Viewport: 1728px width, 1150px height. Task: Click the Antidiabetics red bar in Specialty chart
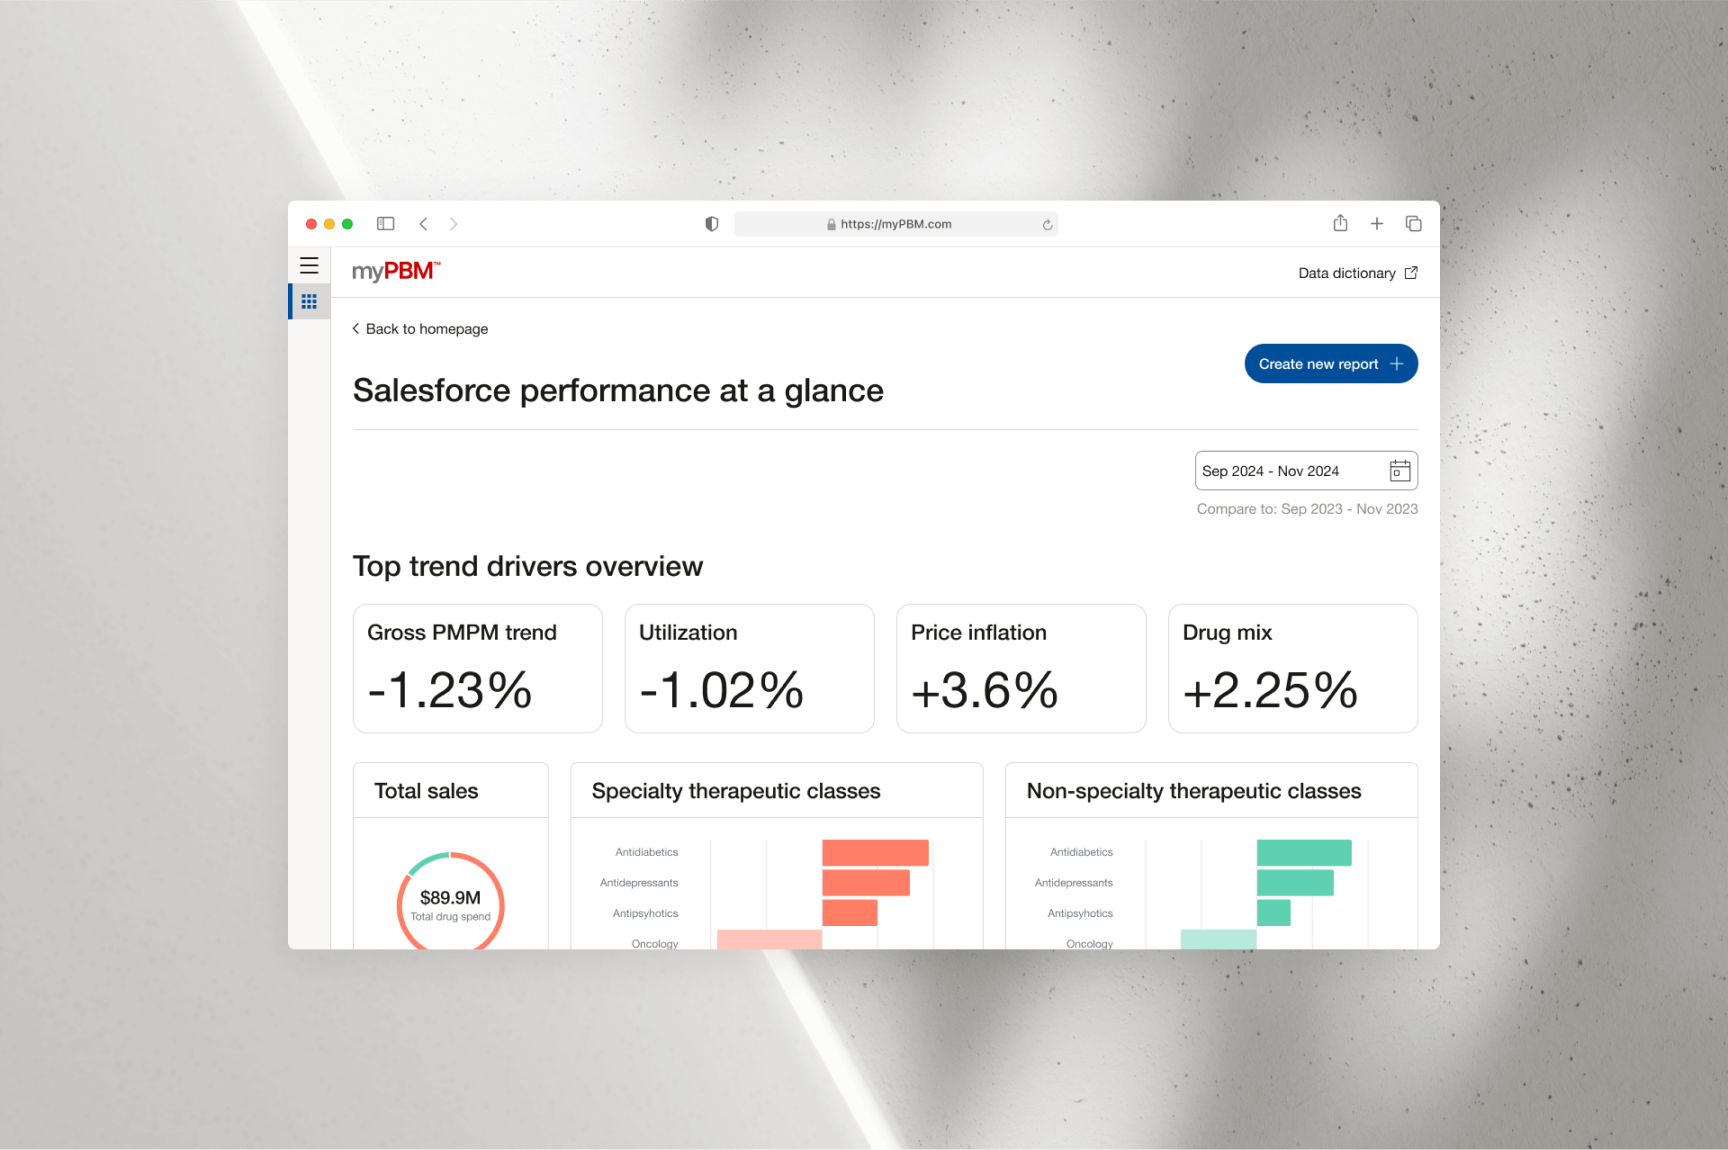(x=875, y=853)
